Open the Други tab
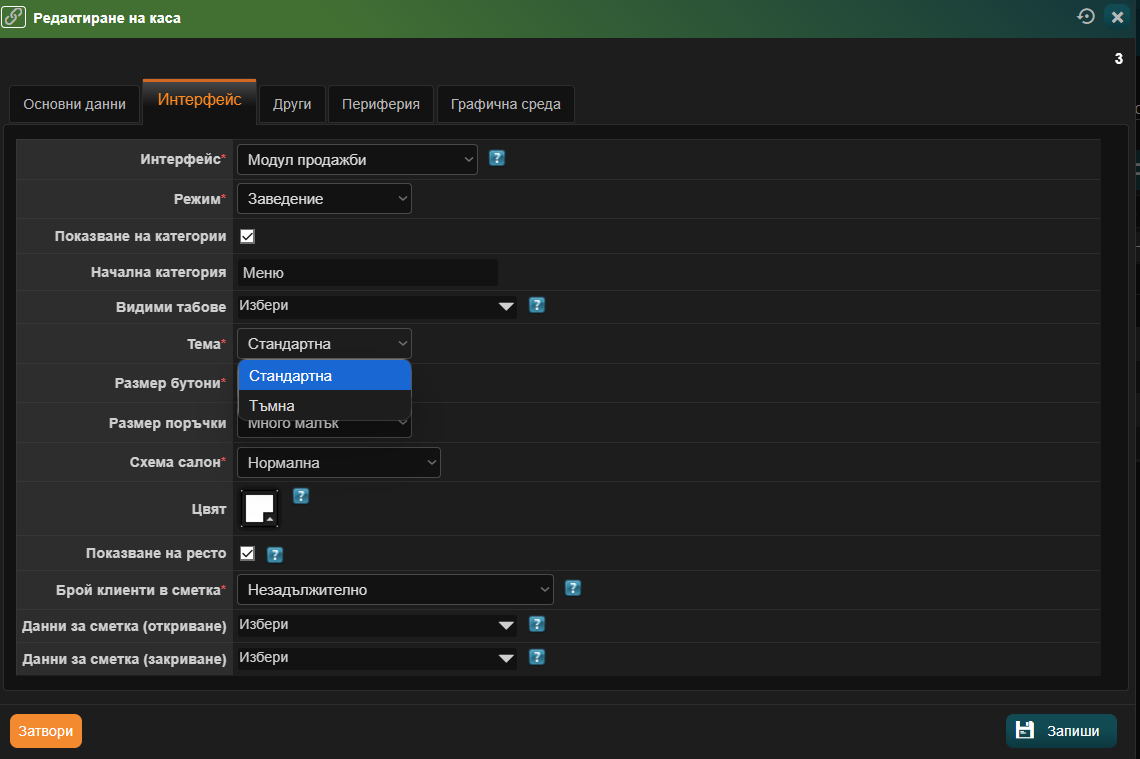1140x759 pixels. (x=292, y=104)
